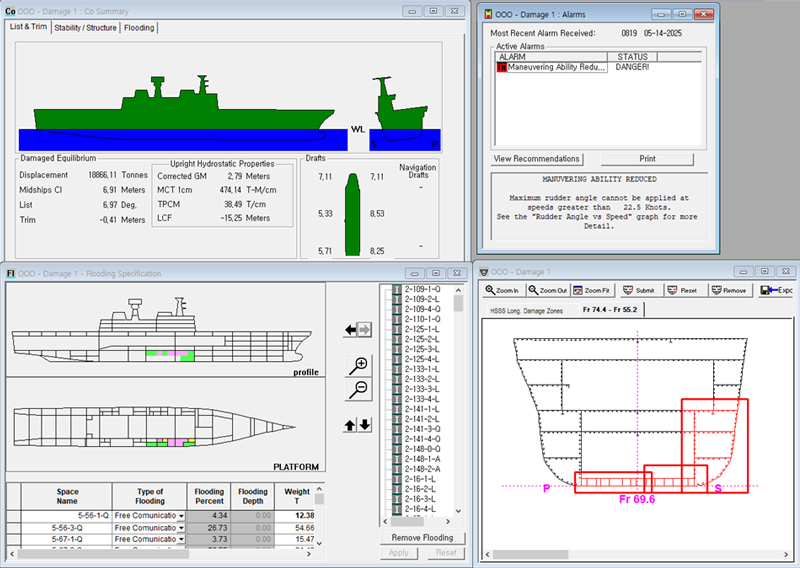800x568 pixels.
Task: Click the up arrow deck icon
Action: pos(350,425)
